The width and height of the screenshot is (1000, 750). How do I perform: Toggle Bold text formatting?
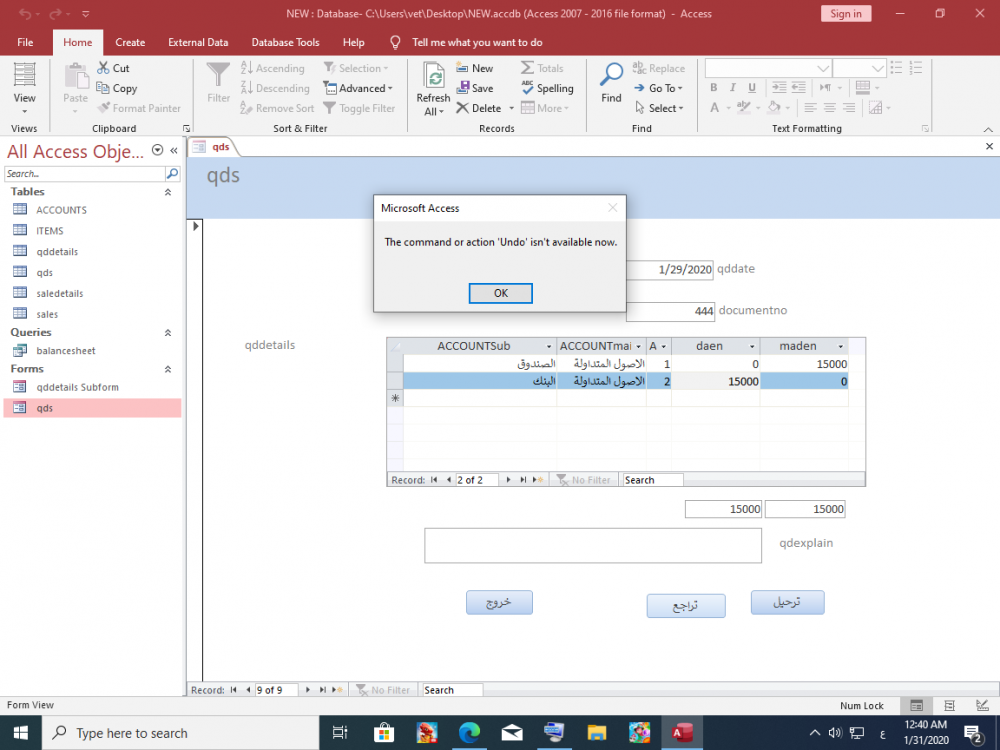pos(714,87)
